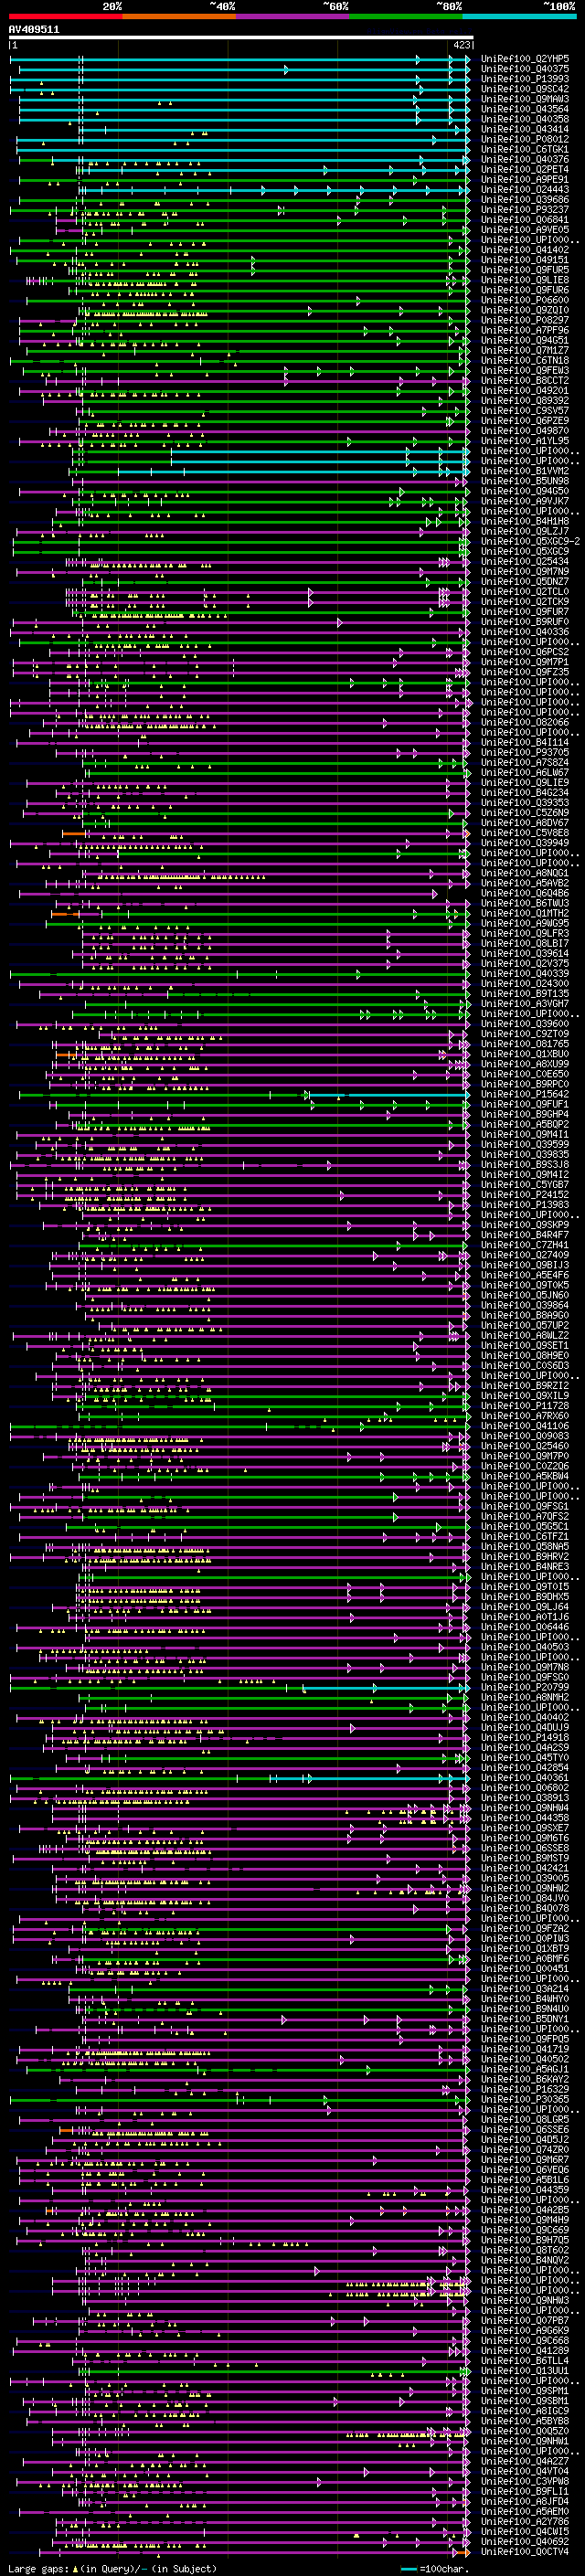
Task: Pick the UniRef100_C5V8E8 label
Action: point(525,833)
